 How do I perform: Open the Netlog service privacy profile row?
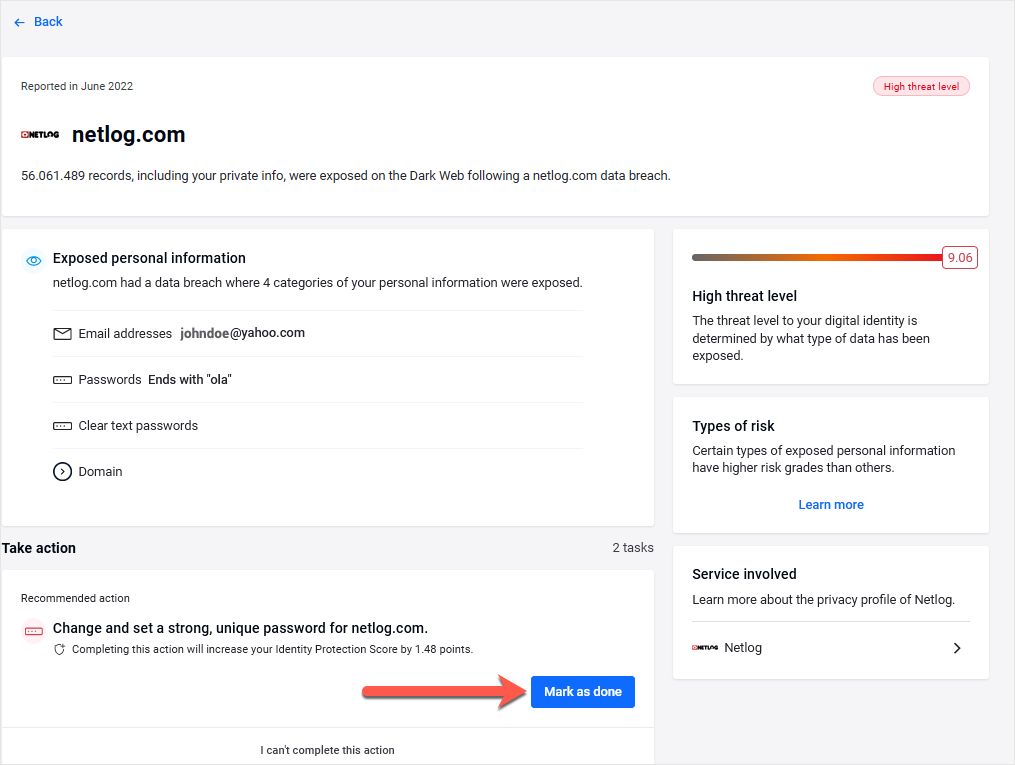pyautogui.click(x=831, y=648)
